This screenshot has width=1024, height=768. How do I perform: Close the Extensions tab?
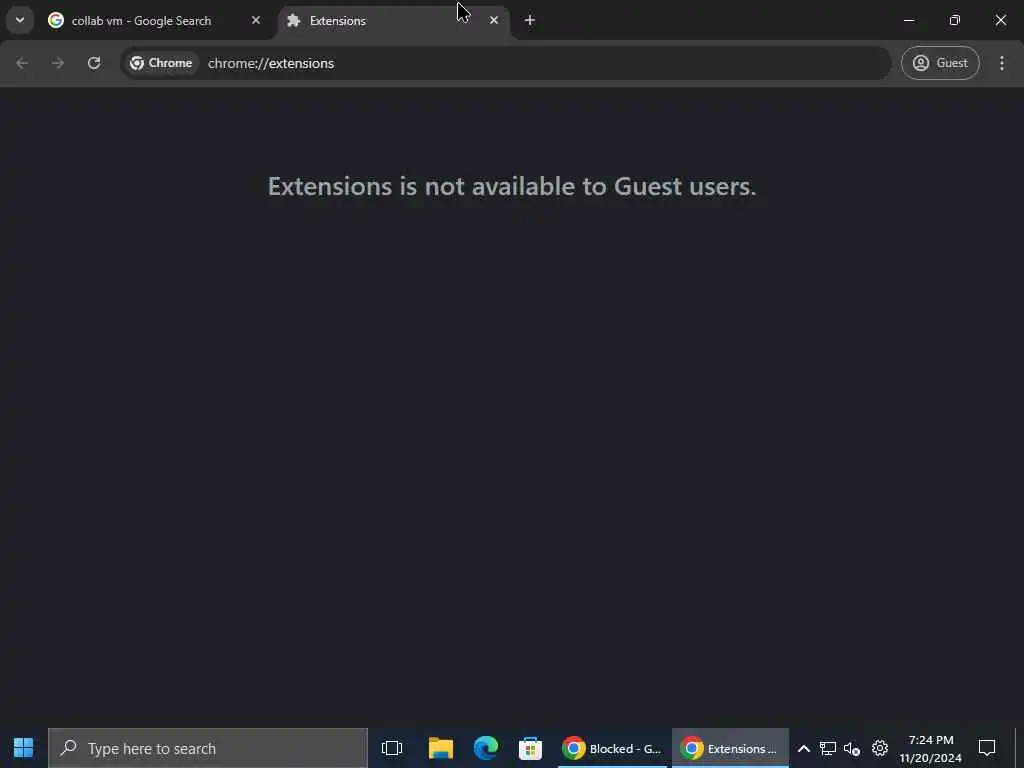tap(494, 20)
